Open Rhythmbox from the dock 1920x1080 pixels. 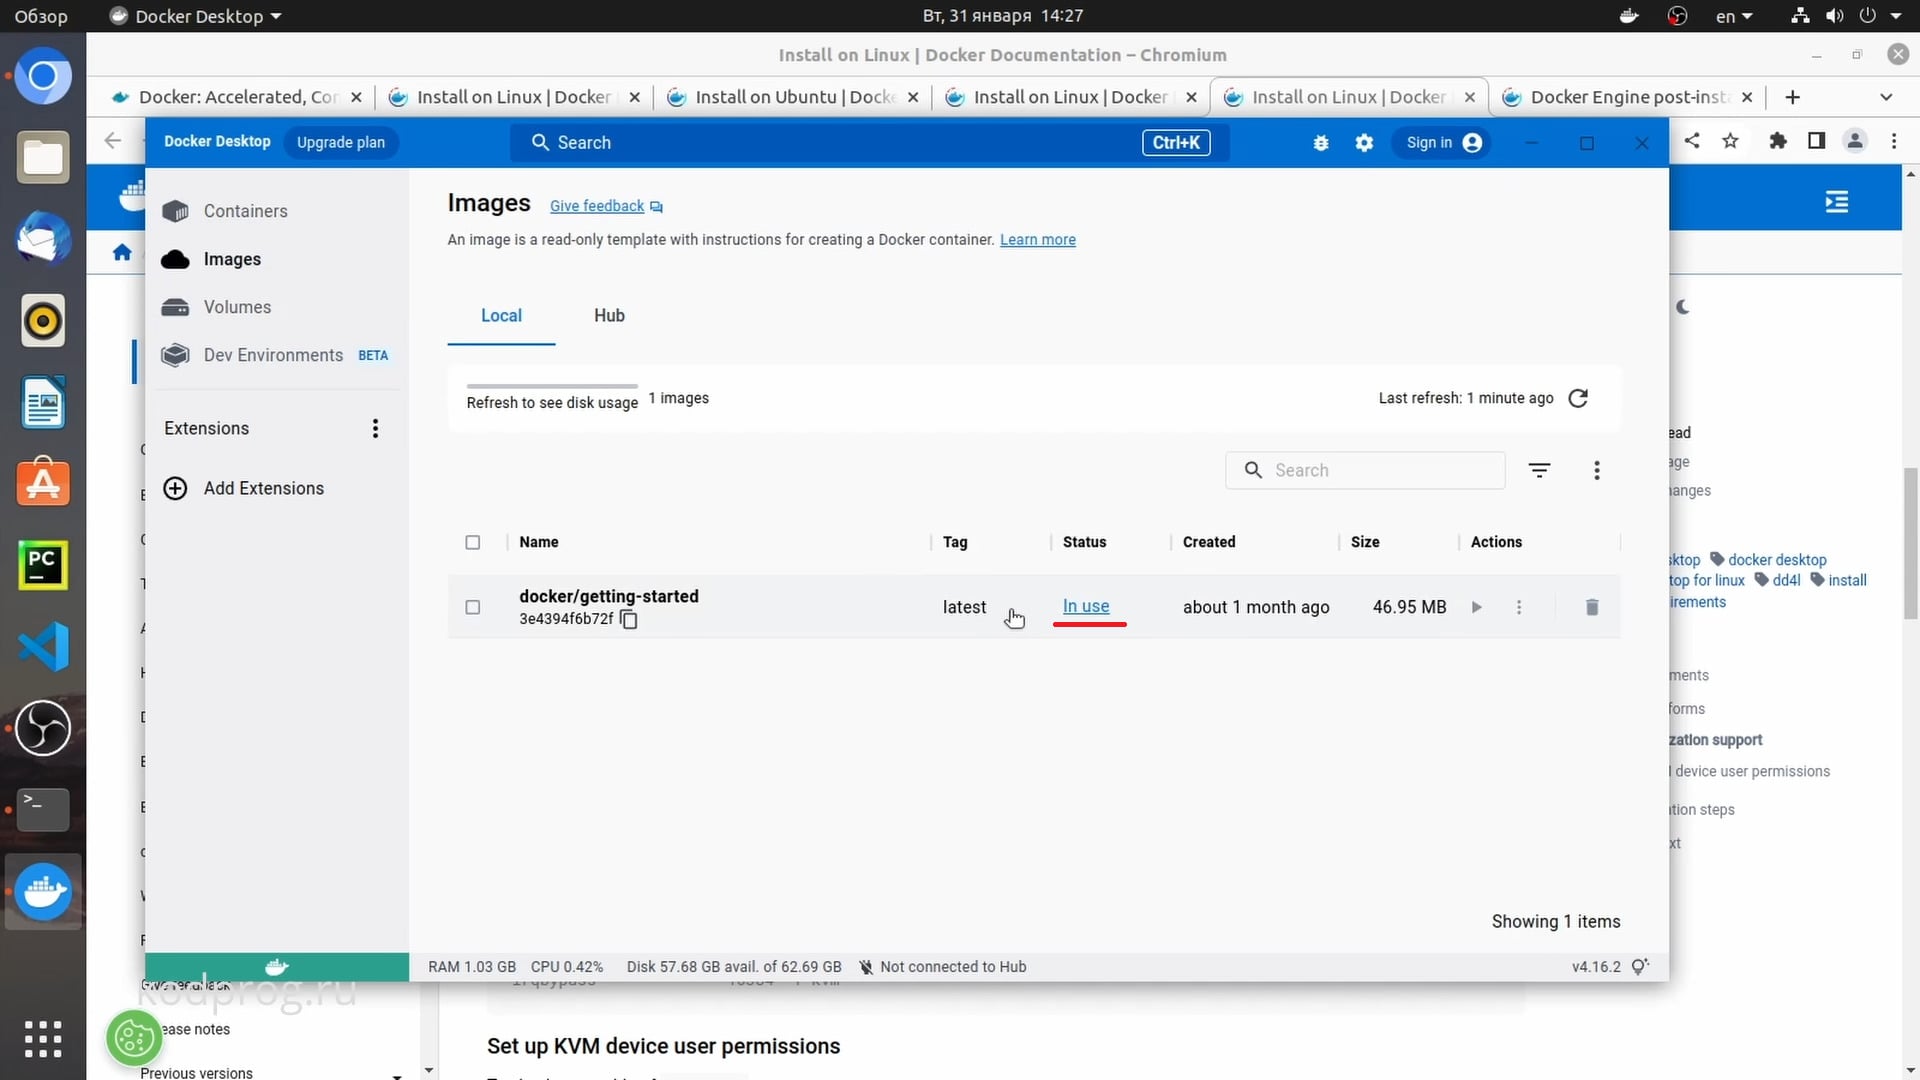[x=43, y=321]
